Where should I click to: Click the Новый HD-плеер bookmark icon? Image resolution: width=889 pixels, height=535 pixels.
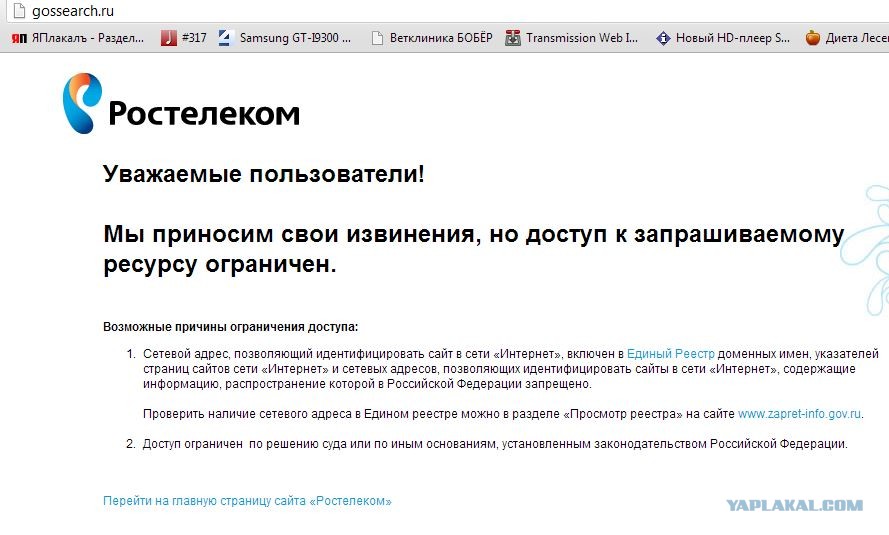(663, 38)
